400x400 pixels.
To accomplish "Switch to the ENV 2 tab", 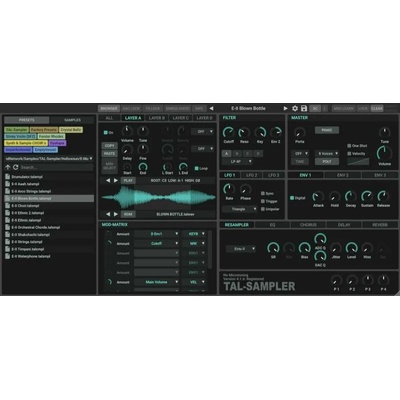I will pyautogui.click(x=343, y=175).
